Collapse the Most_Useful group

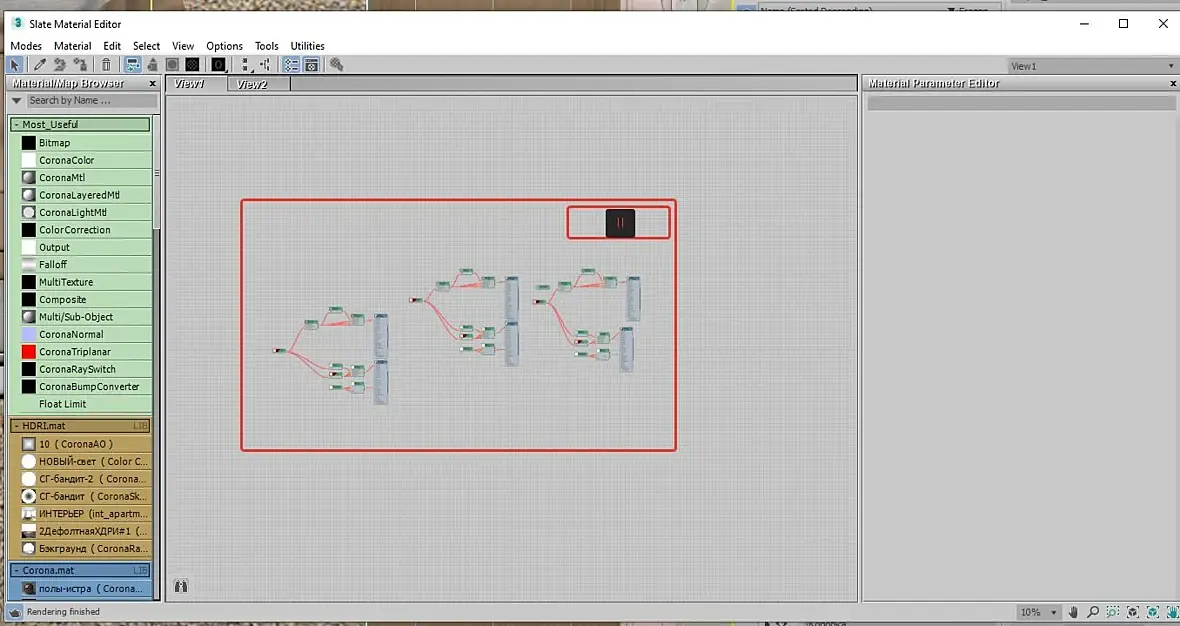[x=17, y=124]
